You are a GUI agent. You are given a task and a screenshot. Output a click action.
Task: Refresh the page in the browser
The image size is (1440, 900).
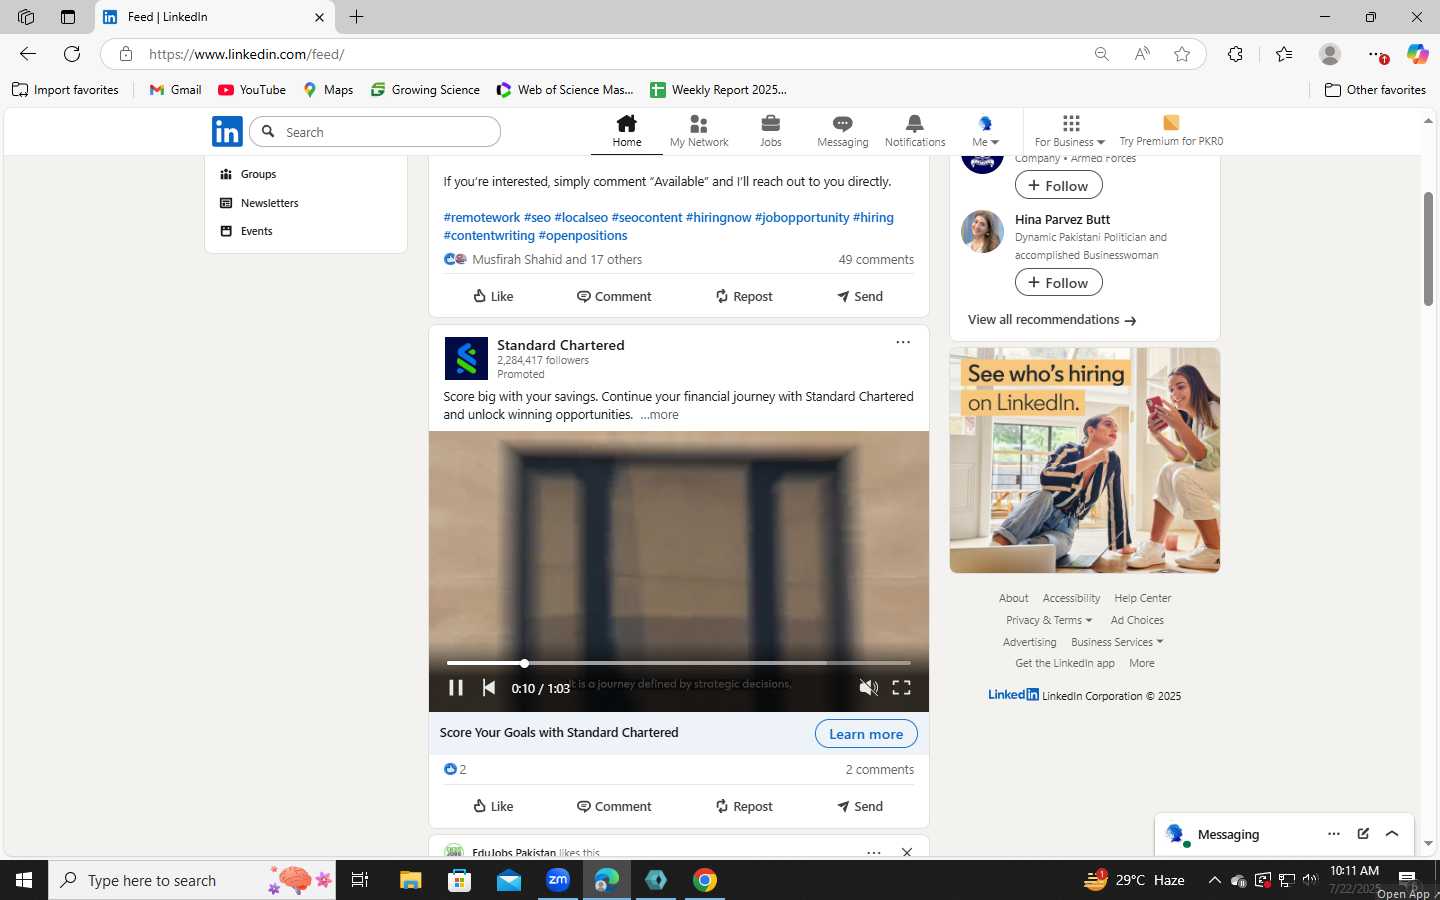tap(72, 54)
